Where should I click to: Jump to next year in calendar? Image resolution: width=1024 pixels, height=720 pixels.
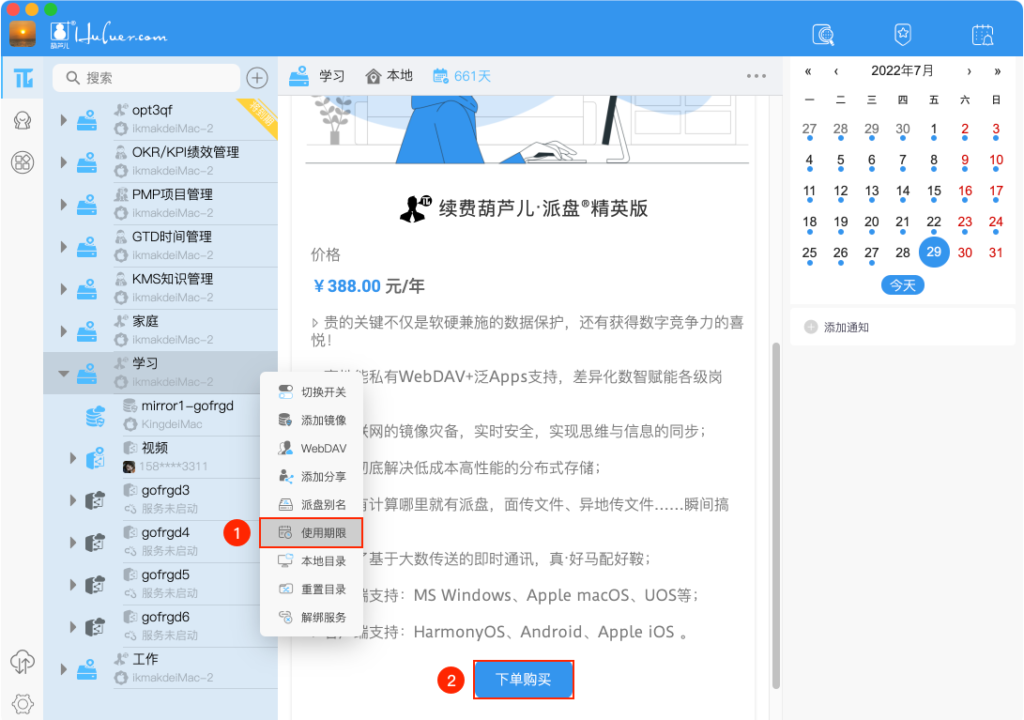tap(997, 71)
